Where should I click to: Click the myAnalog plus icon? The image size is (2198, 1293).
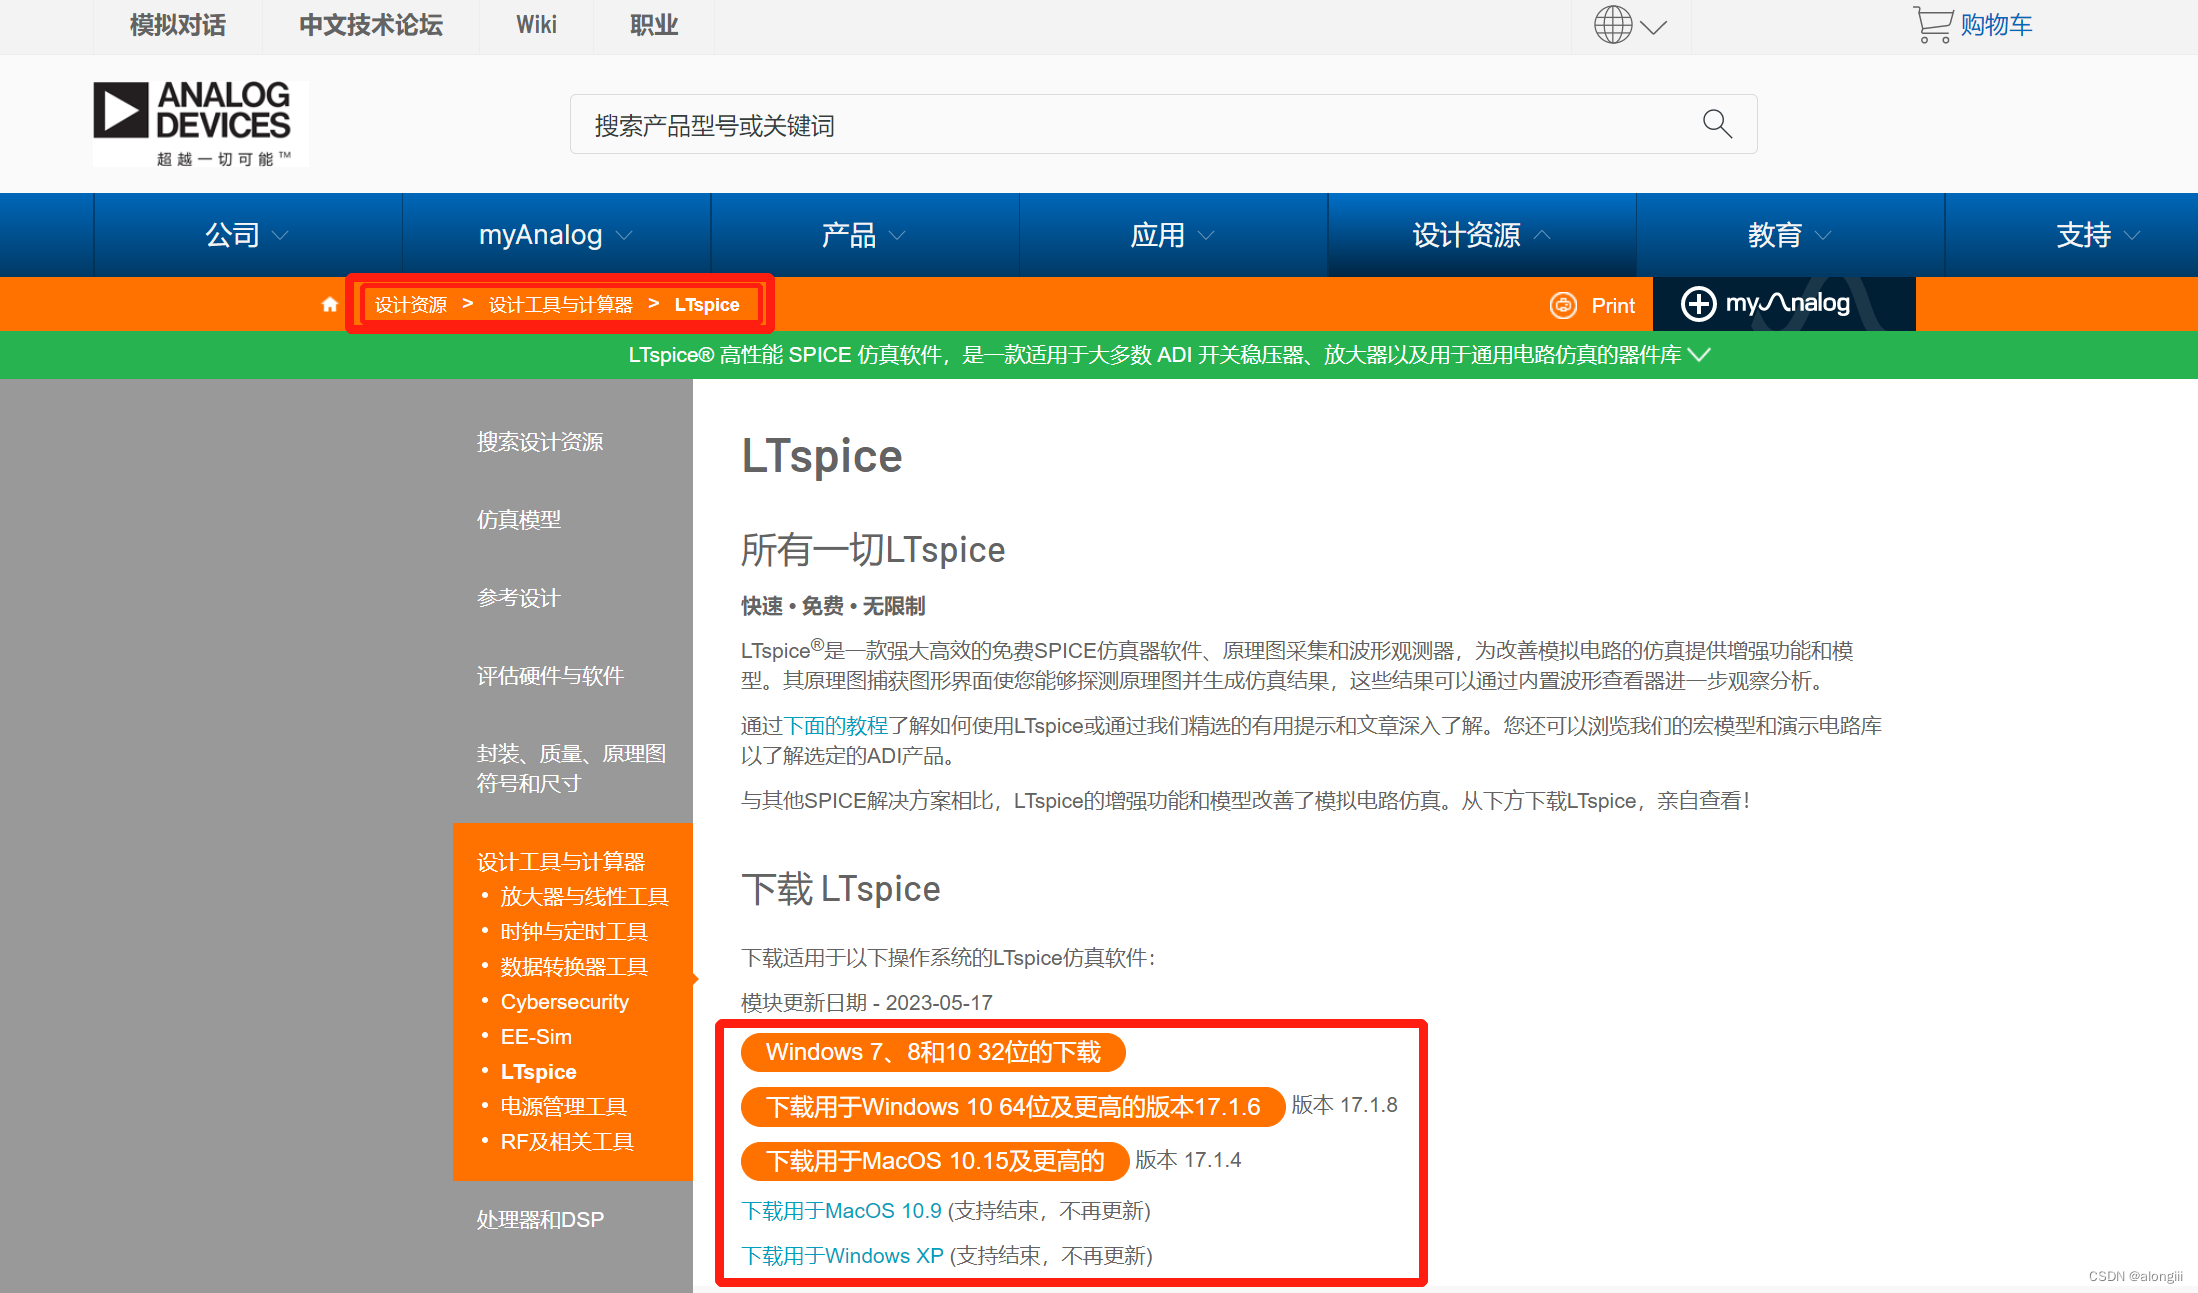point(1697,303)
